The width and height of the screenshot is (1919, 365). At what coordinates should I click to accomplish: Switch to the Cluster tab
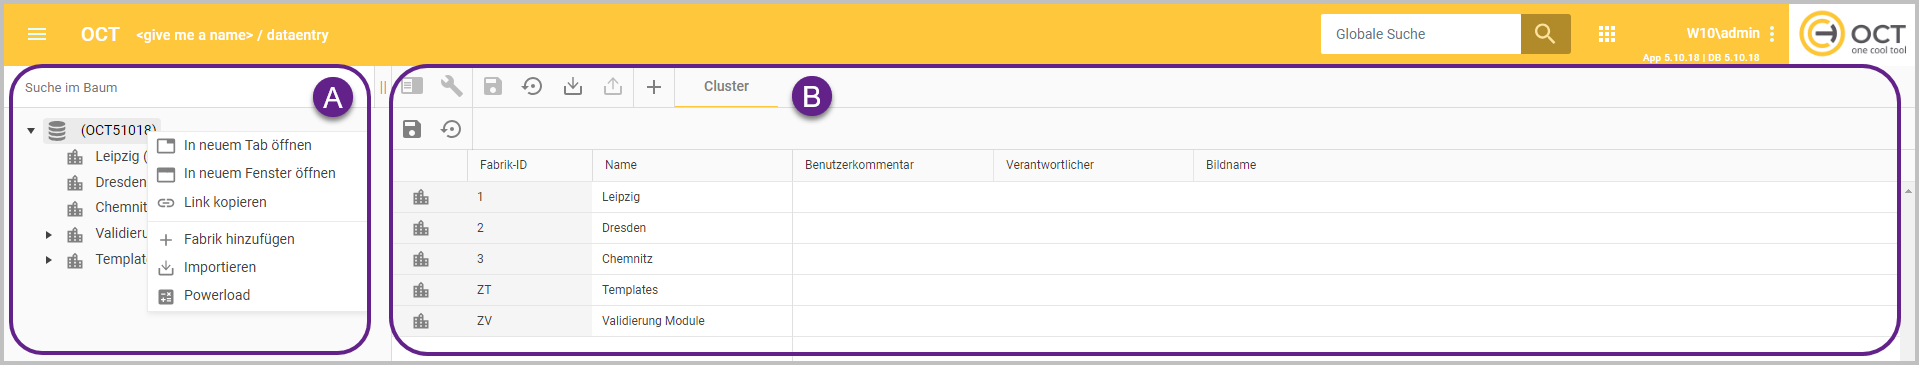pyautogui.click(x=726, y=87)
